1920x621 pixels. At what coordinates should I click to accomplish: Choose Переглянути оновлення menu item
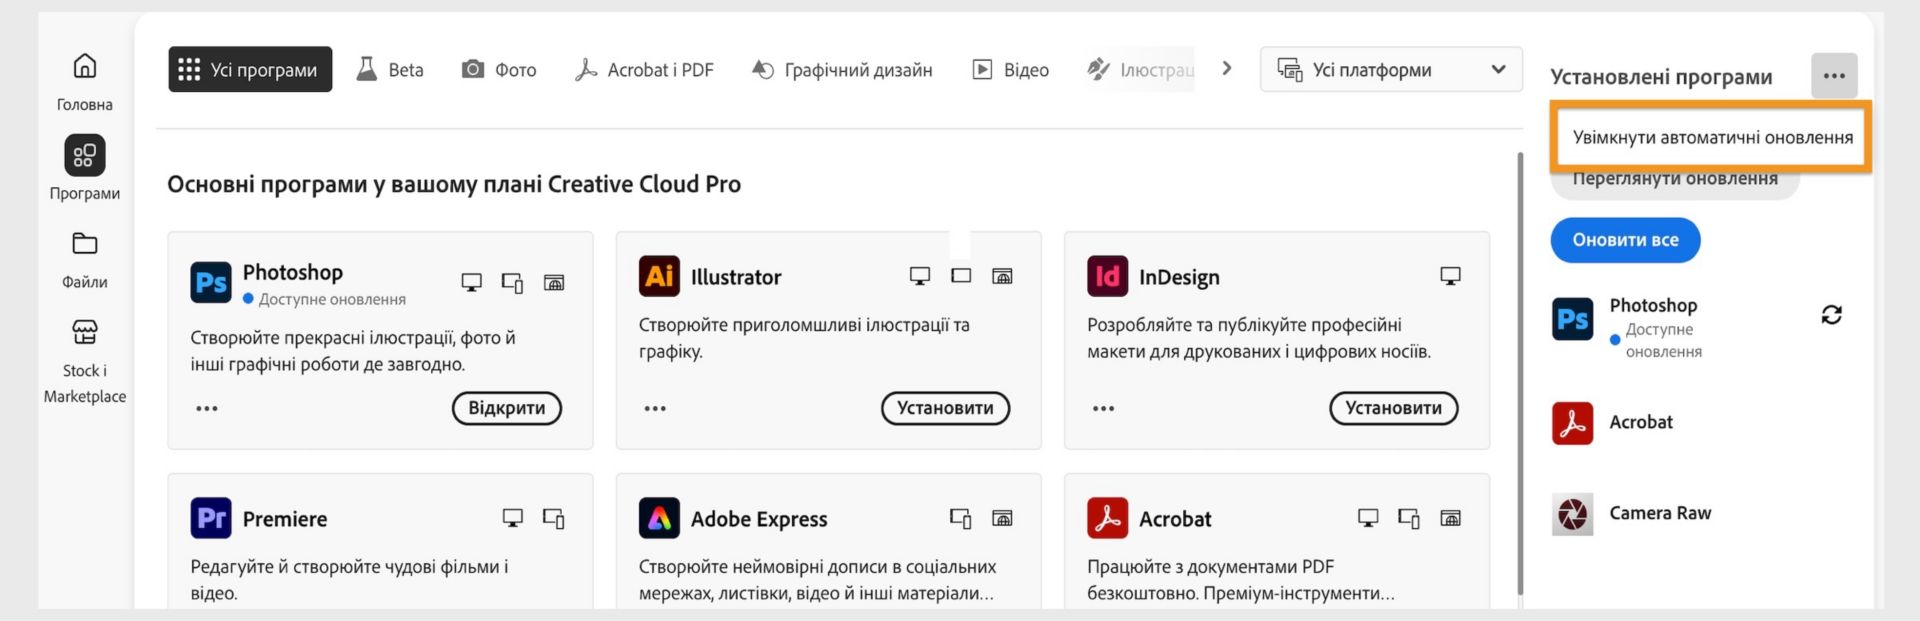[x=1675, y=181]
